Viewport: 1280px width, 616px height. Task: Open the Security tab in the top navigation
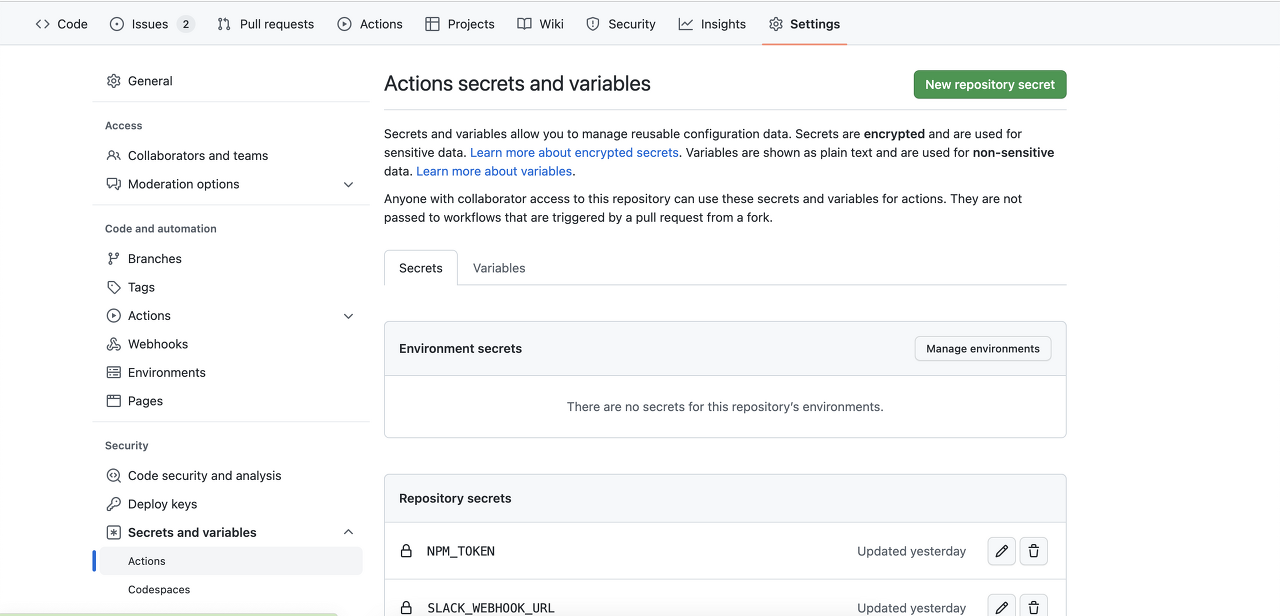(x=620, y=23)
